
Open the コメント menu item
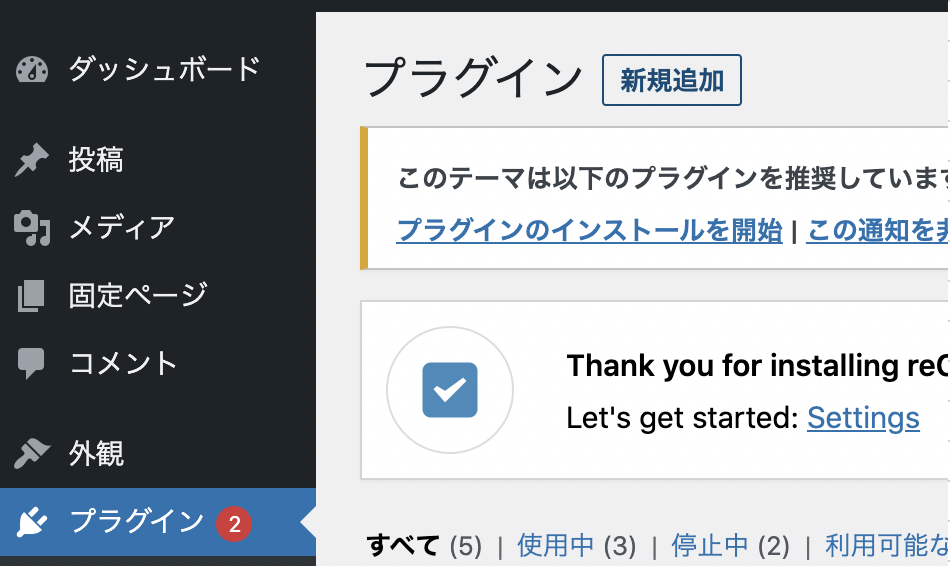pos(123,363)
